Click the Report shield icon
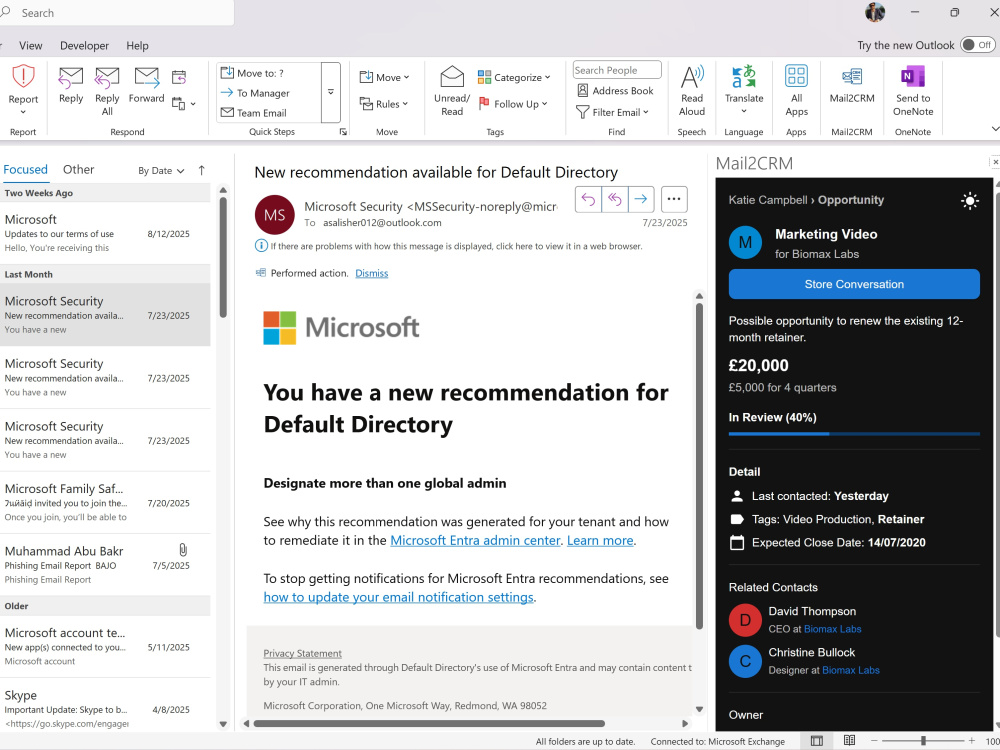1000x750 pixels. (x=23, y=77)
